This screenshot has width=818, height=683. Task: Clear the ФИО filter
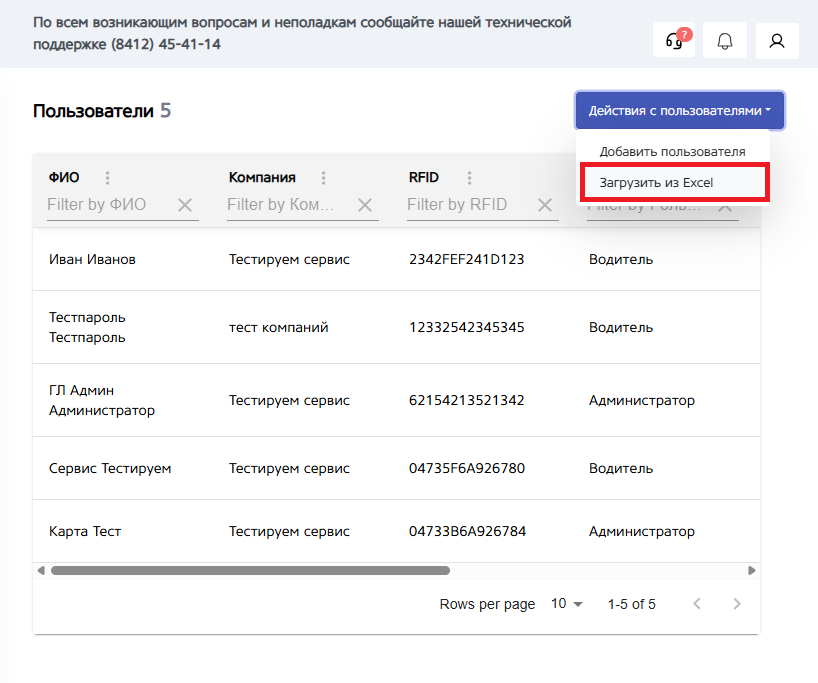tap(185, 205)
